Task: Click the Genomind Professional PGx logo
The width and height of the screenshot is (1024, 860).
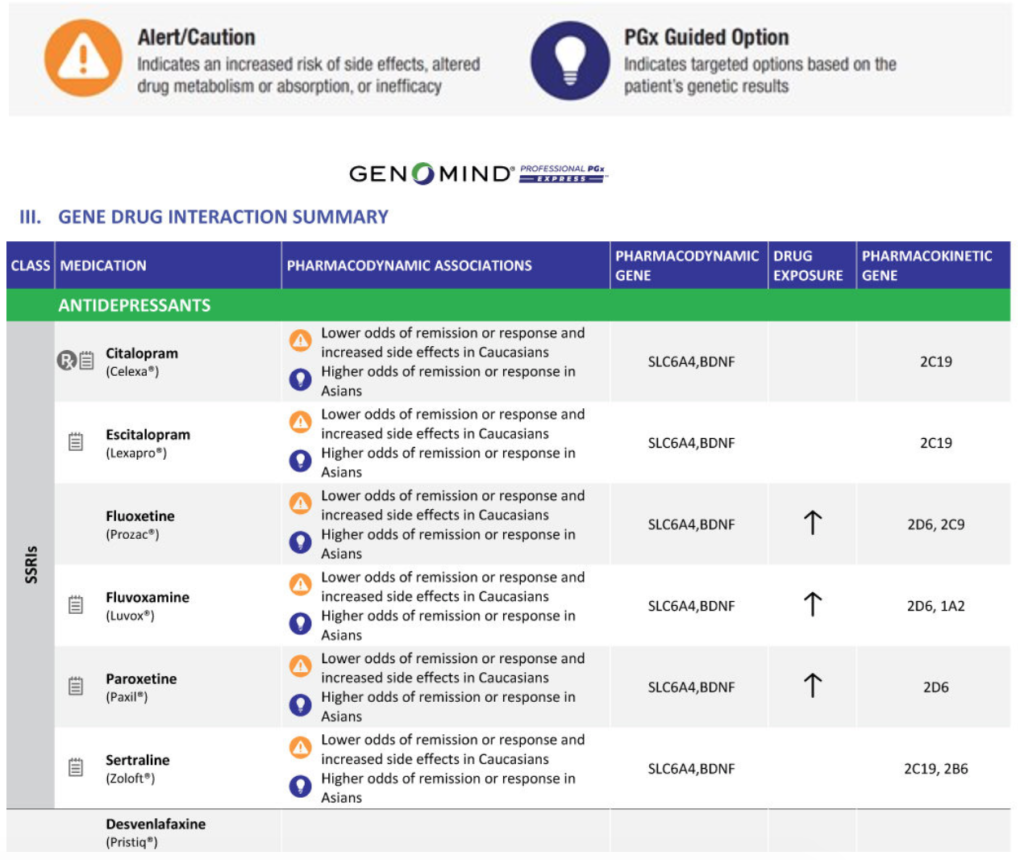Action: tap(478, 174)
